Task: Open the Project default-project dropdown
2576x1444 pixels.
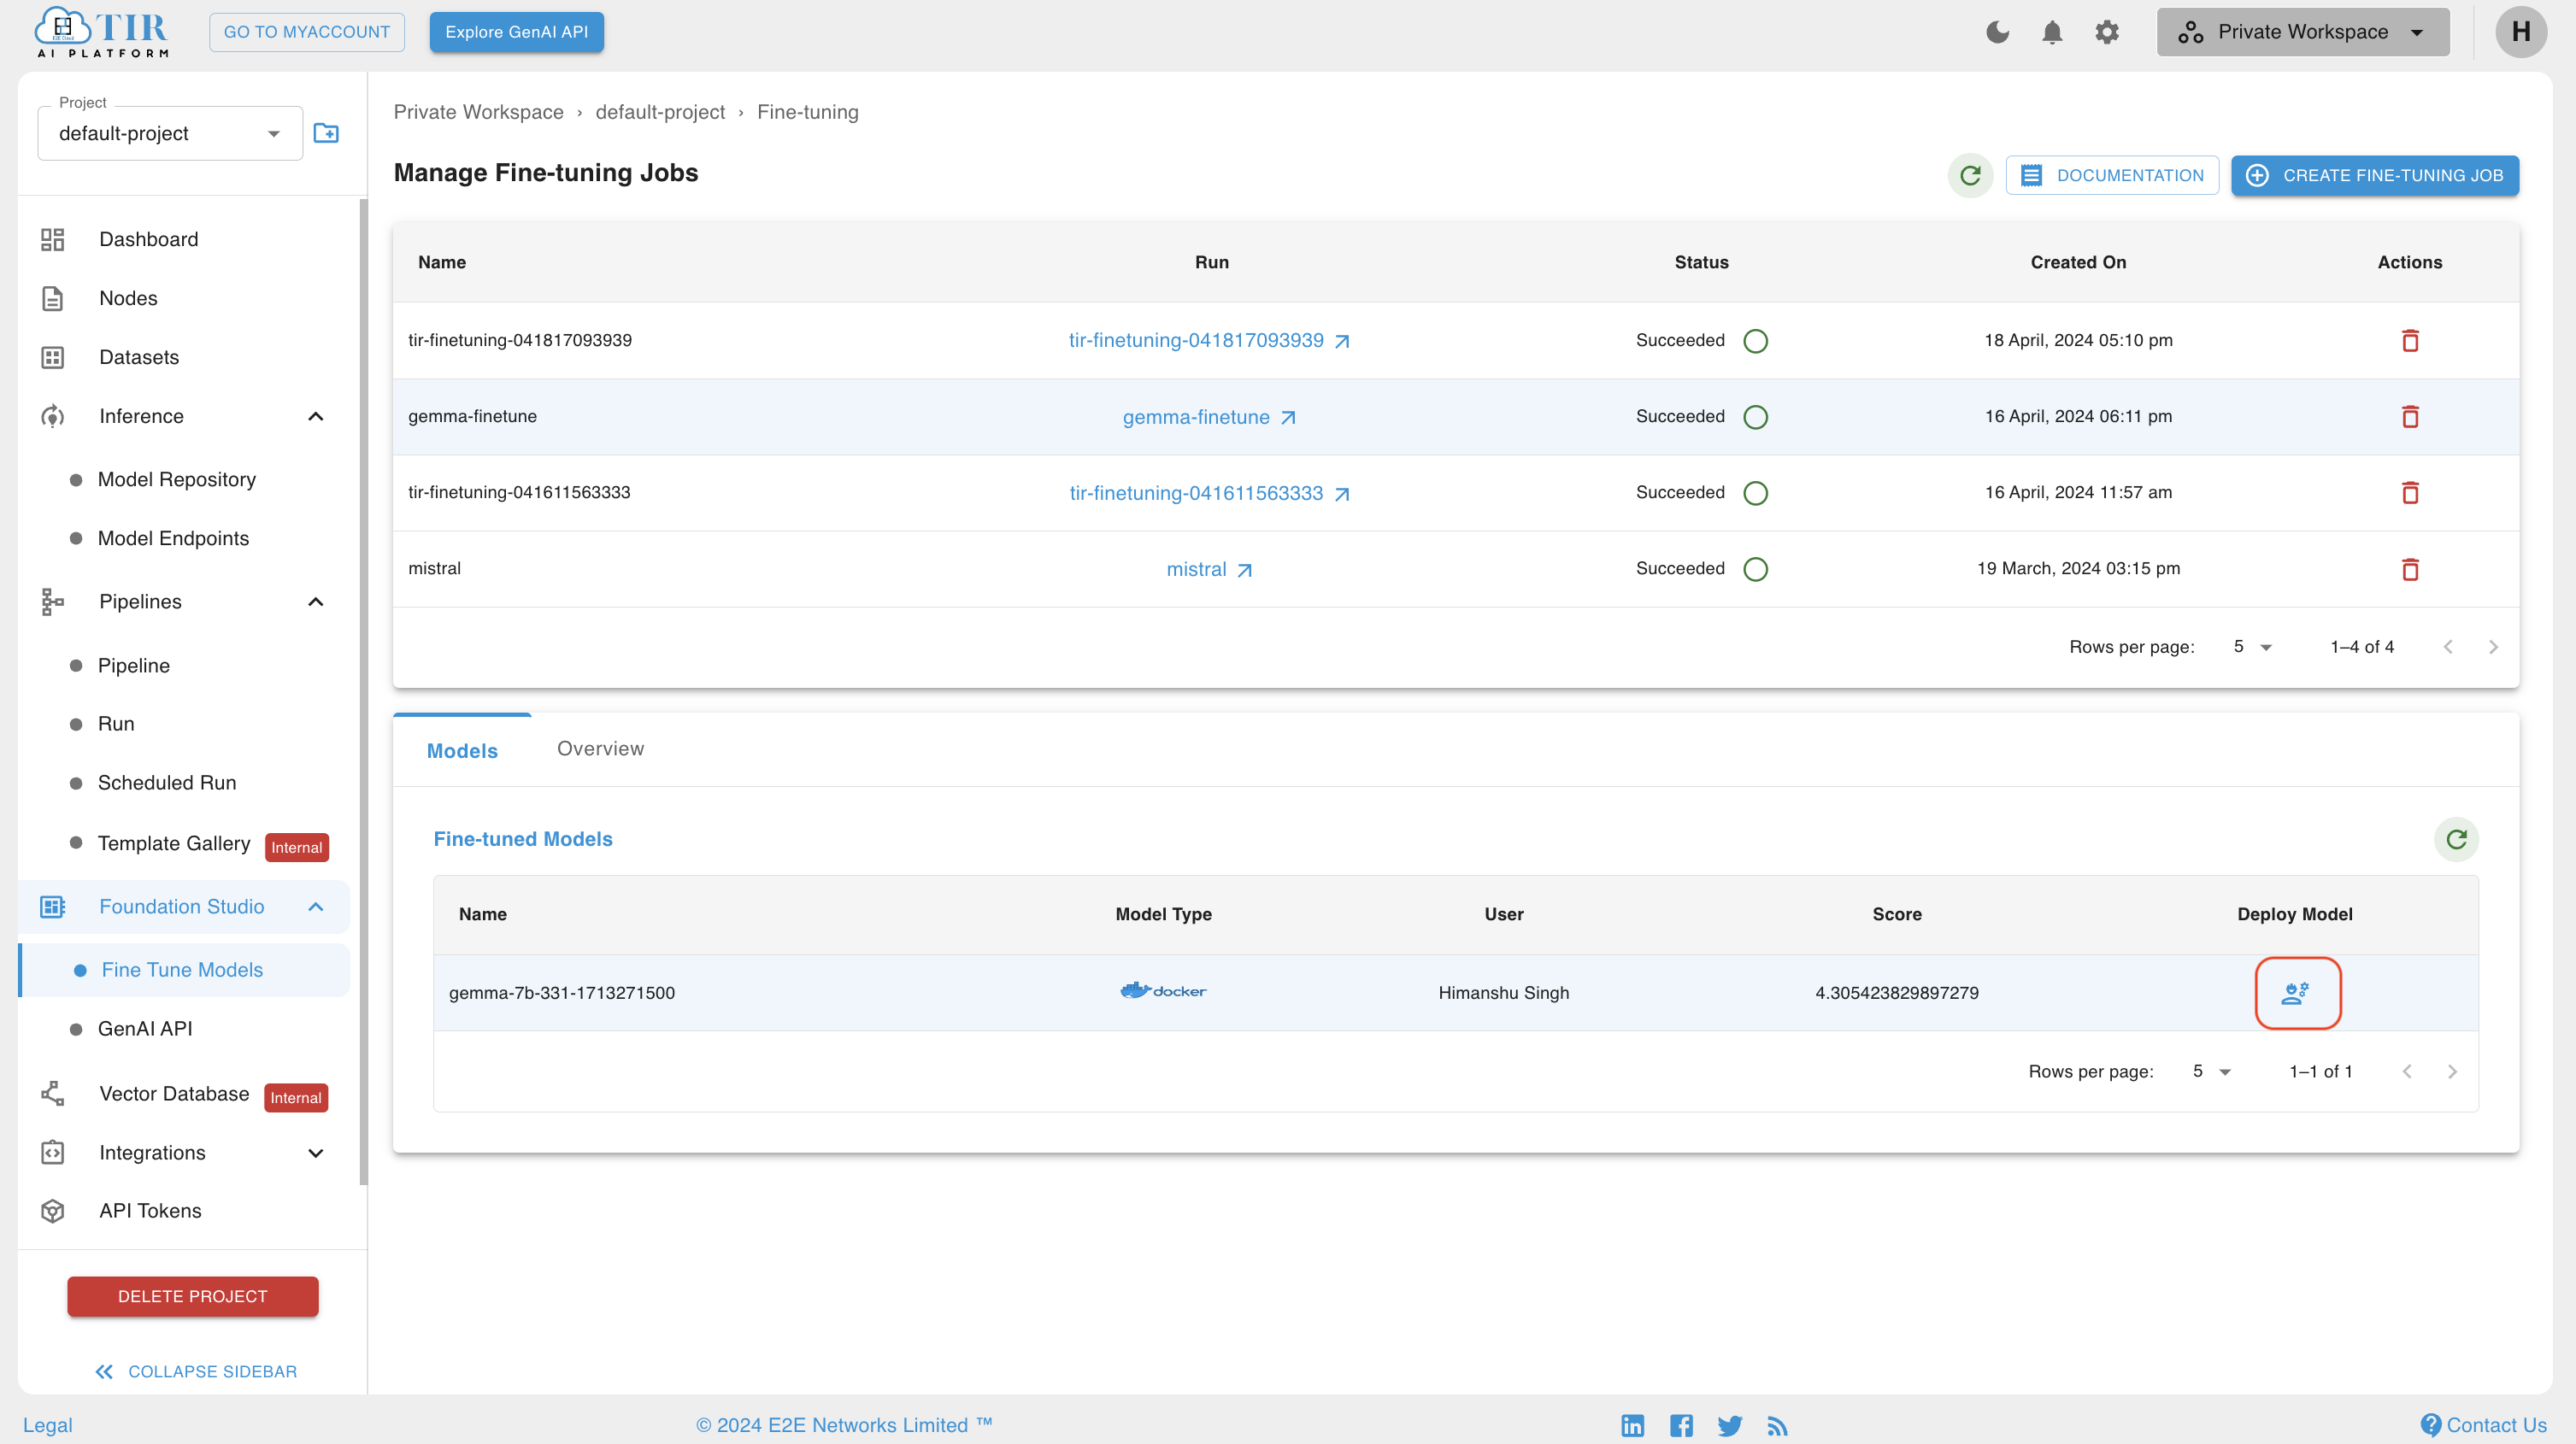Action: (x=170, y=133)
